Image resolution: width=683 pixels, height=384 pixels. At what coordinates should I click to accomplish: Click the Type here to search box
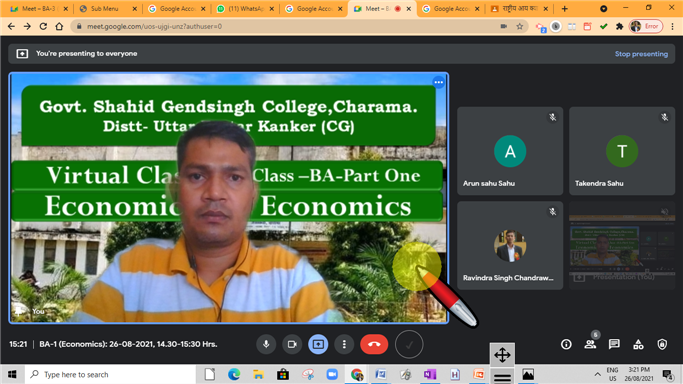[x=111, y=374]
